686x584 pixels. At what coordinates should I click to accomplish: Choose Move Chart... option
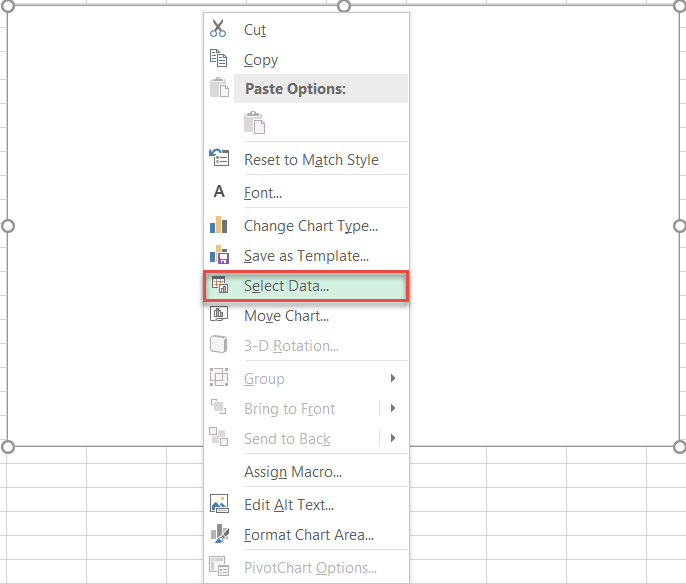point(306,315)
